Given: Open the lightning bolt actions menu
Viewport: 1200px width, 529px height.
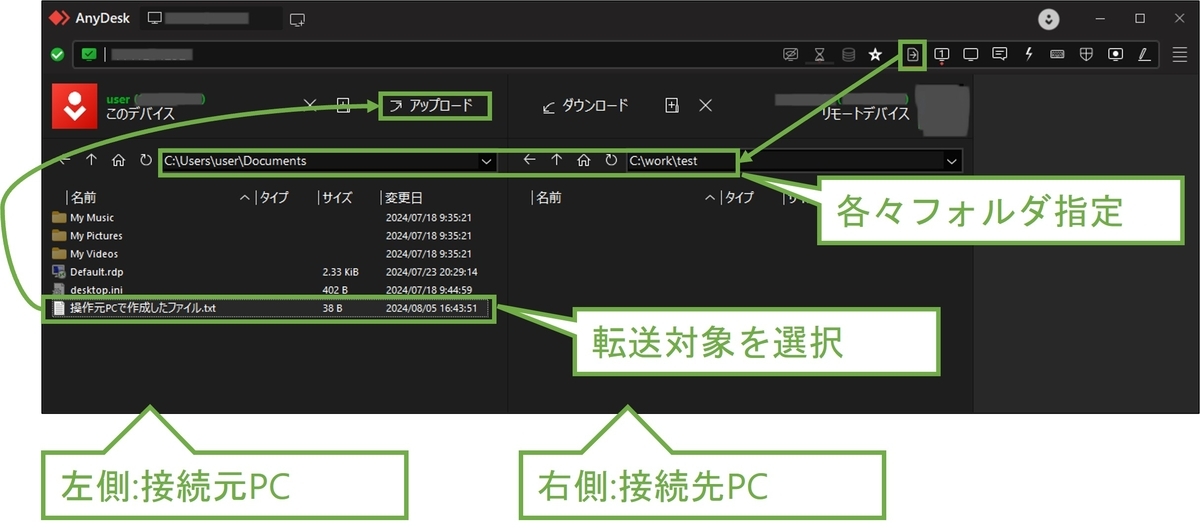Looking at the screenshot, I should point(1028,54).
